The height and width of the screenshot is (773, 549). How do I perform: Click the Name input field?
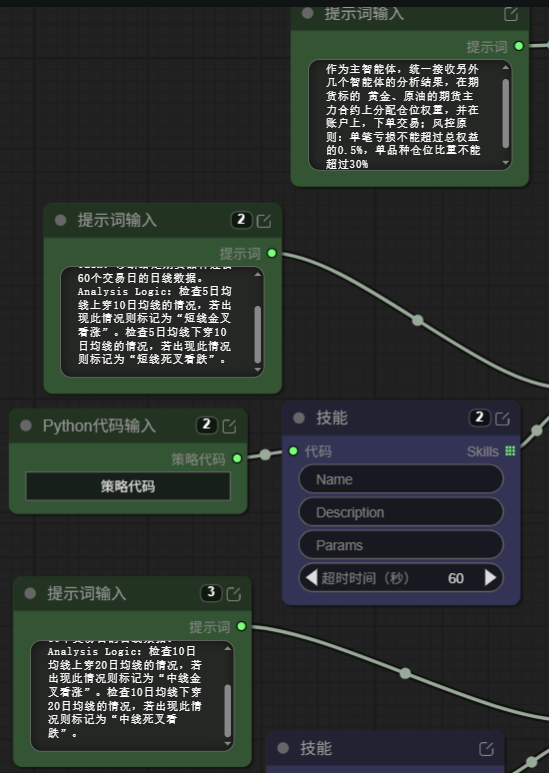point(401,479)
